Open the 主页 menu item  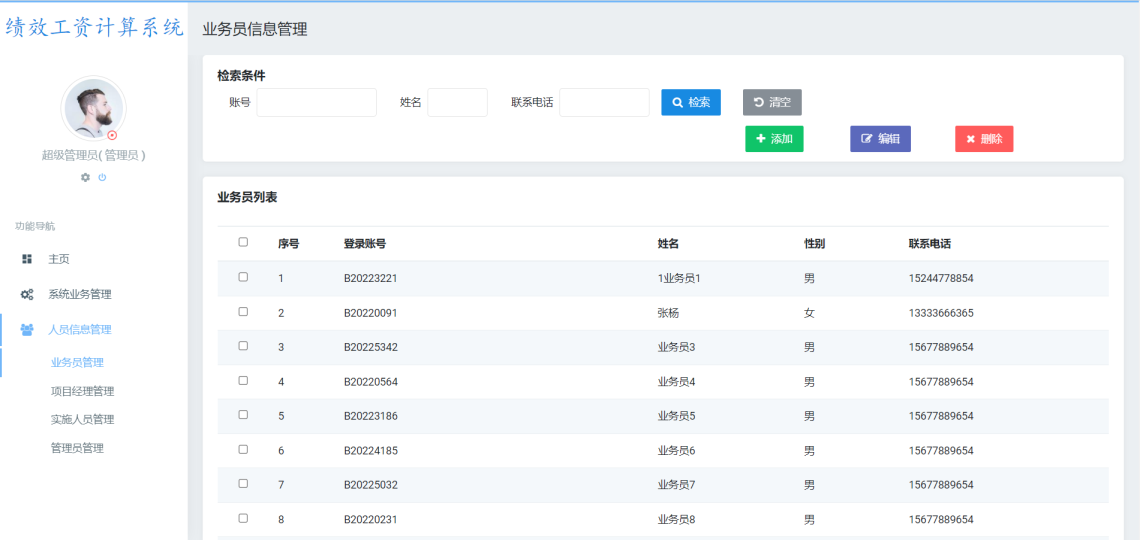[59, 259]
